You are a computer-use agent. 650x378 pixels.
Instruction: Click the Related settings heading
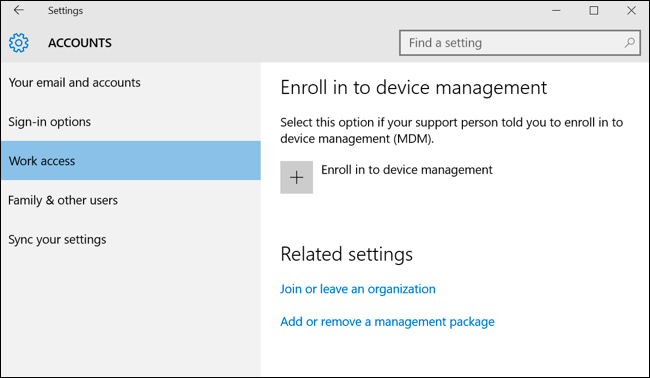(347, 254)
